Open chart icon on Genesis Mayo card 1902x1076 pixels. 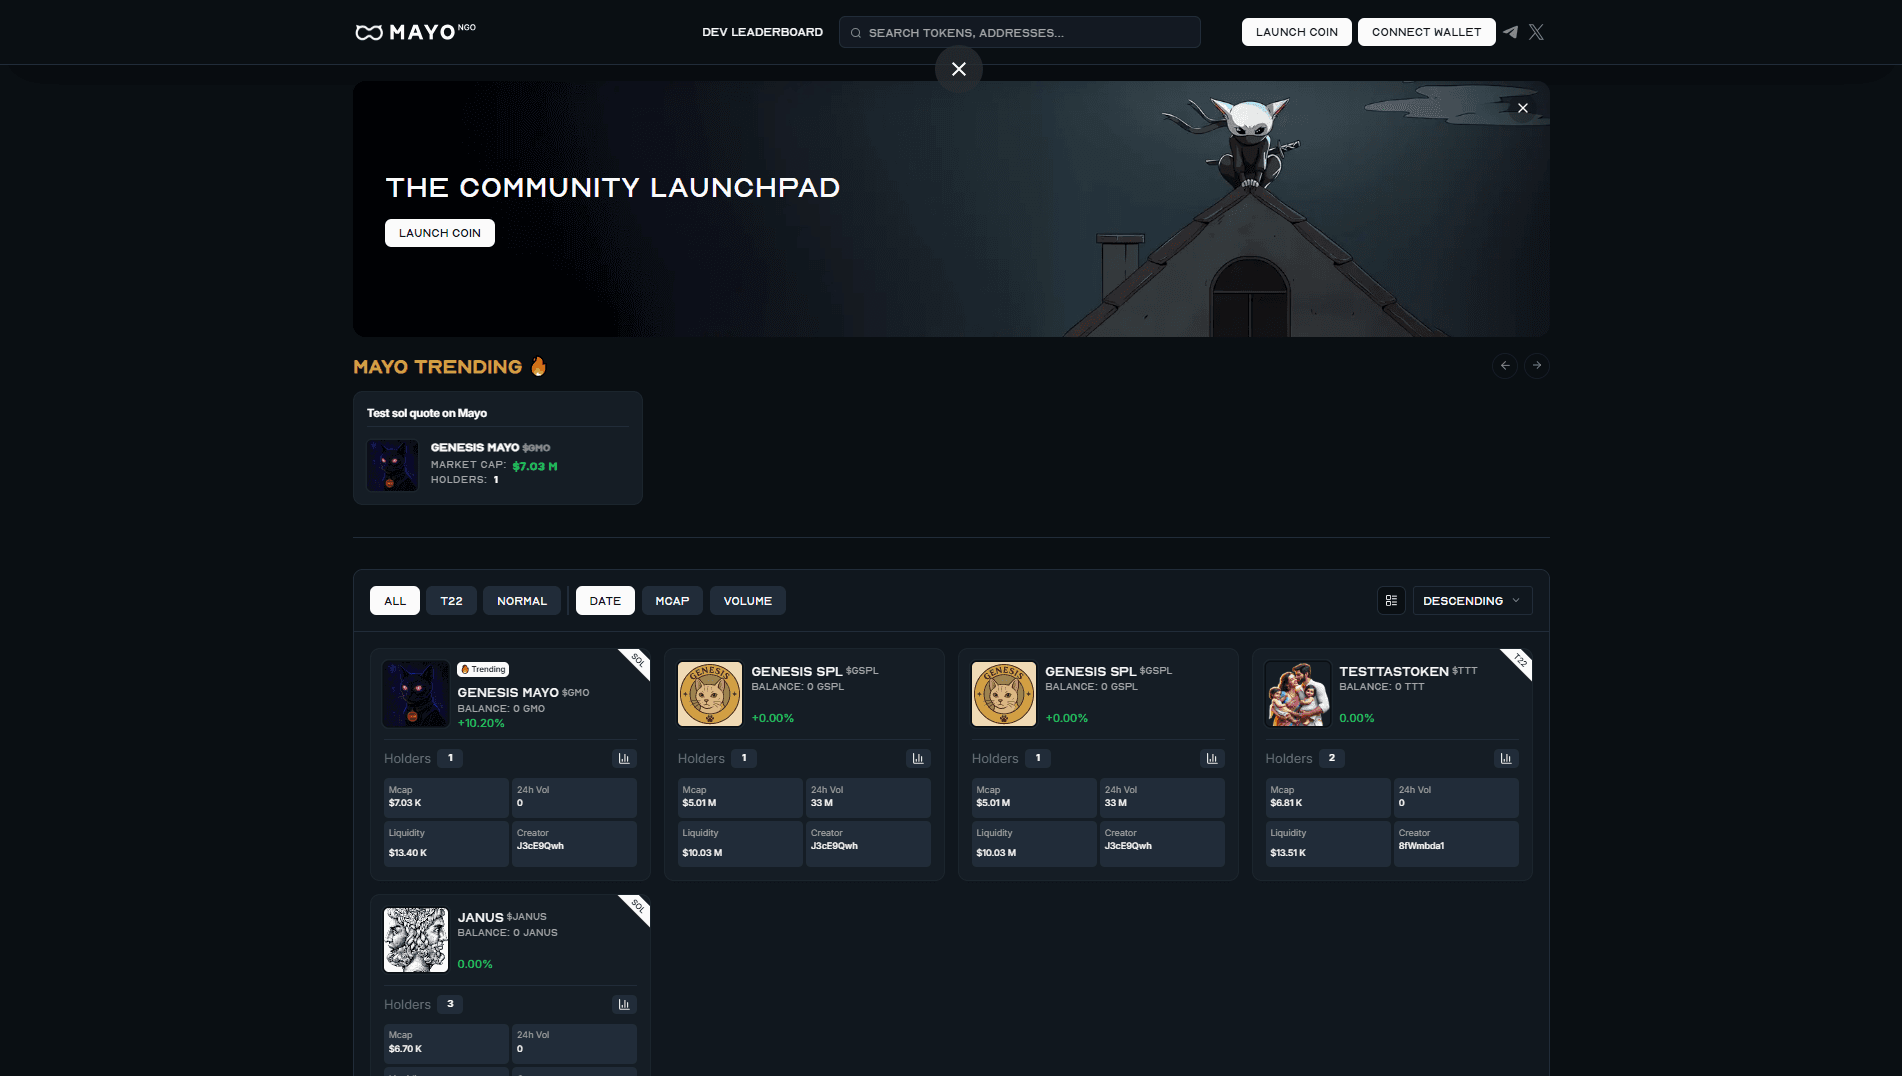pyautogui.click(x=624, y=759)
